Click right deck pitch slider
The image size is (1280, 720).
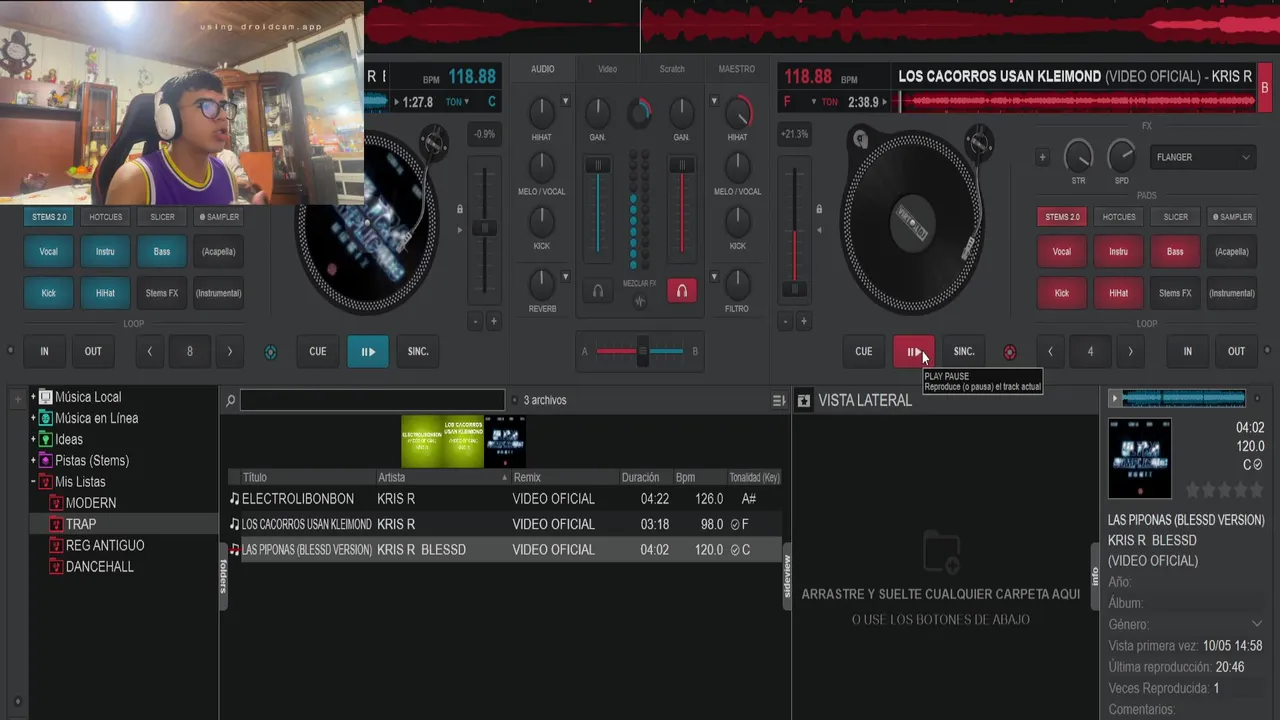point(794,289)
